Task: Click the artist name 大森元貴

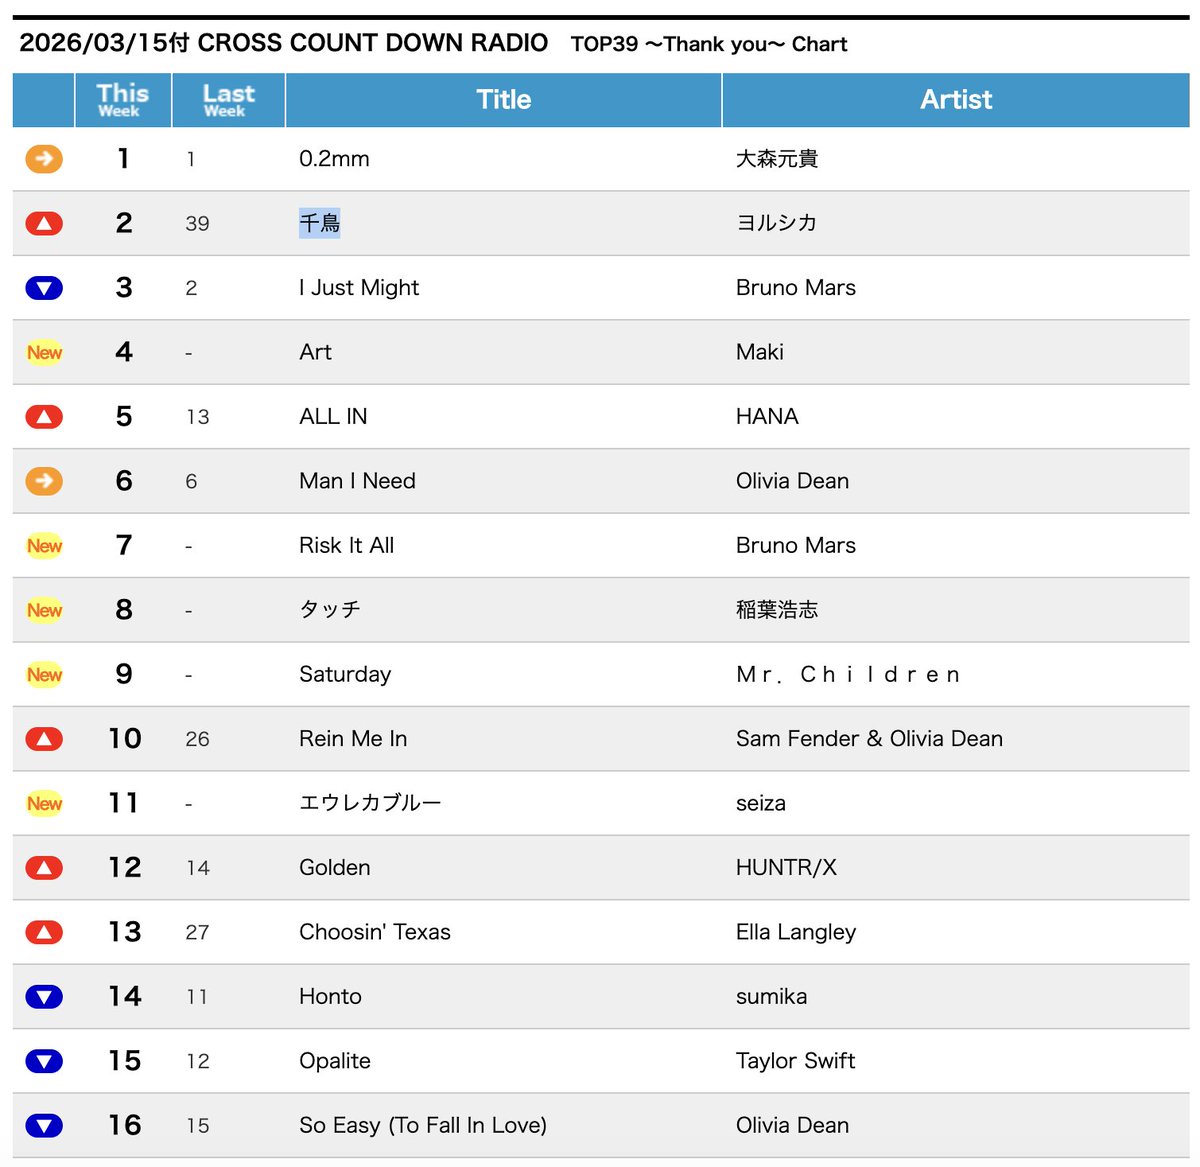Action: click(777, 159)
